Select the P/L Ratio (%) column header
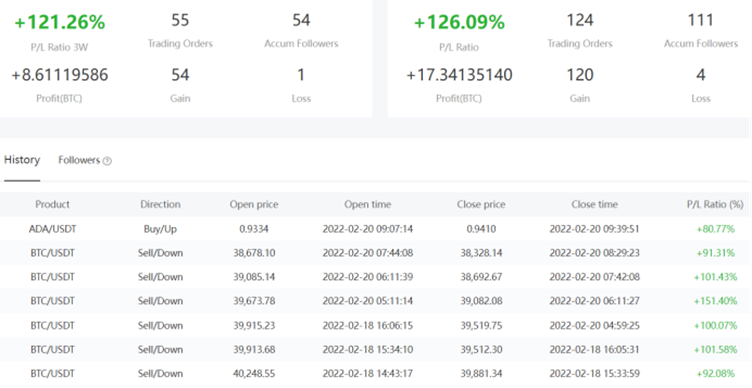 click(715, 204)
